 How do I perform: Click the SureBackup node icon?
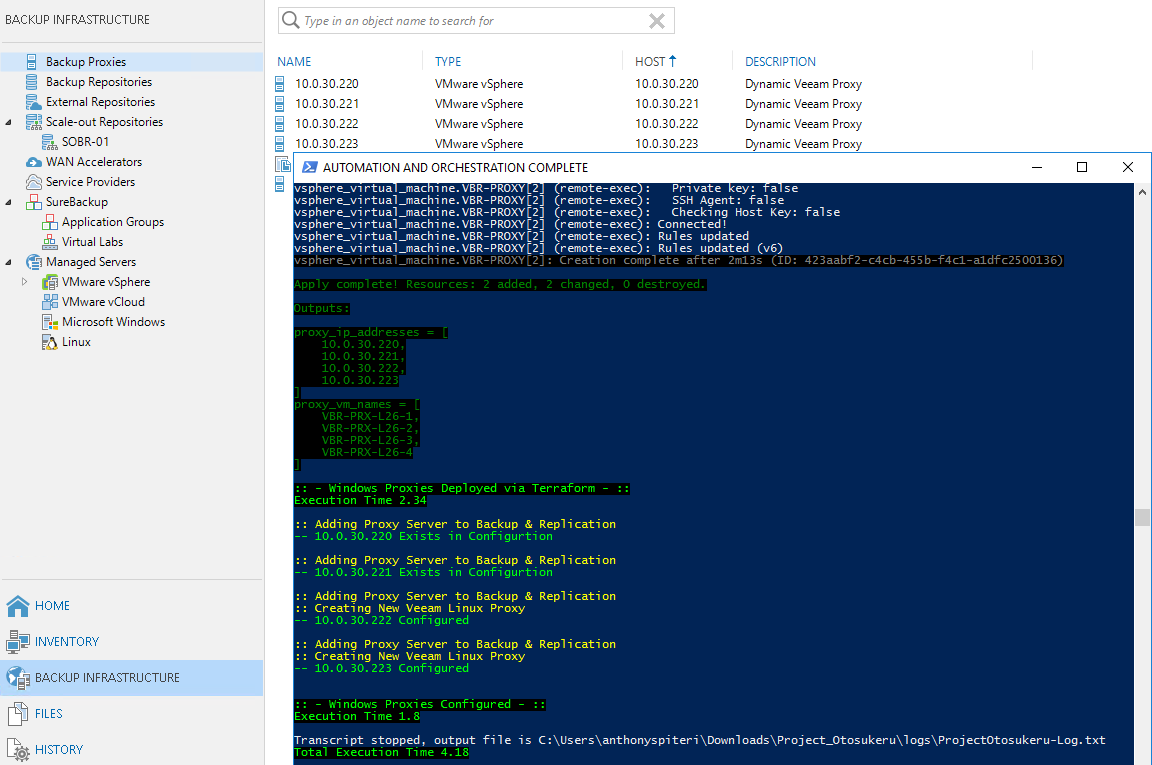pos(34,201)
